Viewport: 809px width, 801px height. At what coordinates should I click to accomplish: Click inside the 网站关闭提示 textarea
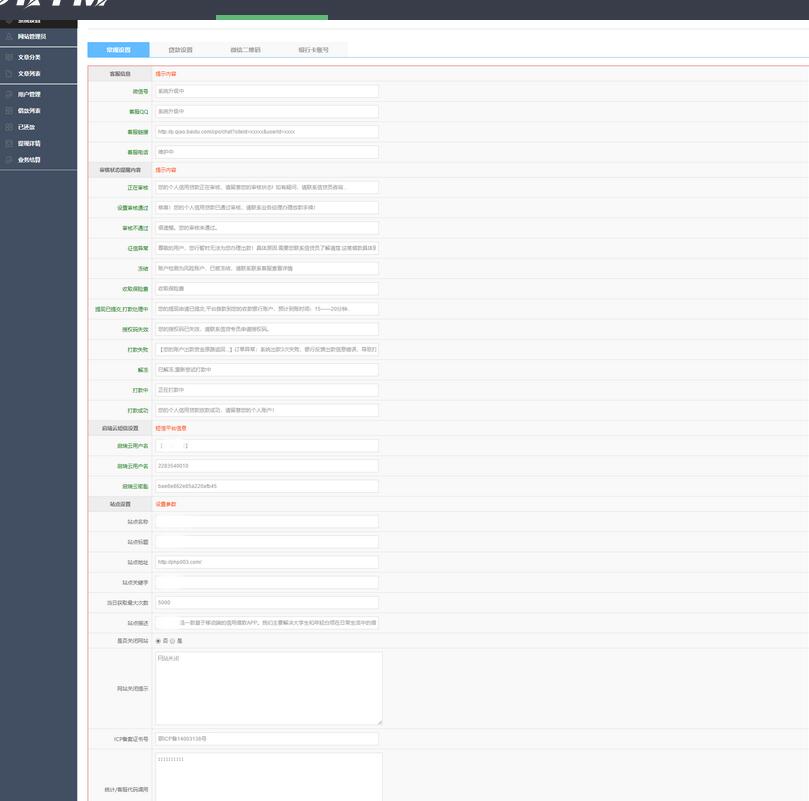(x=268, y=688)
